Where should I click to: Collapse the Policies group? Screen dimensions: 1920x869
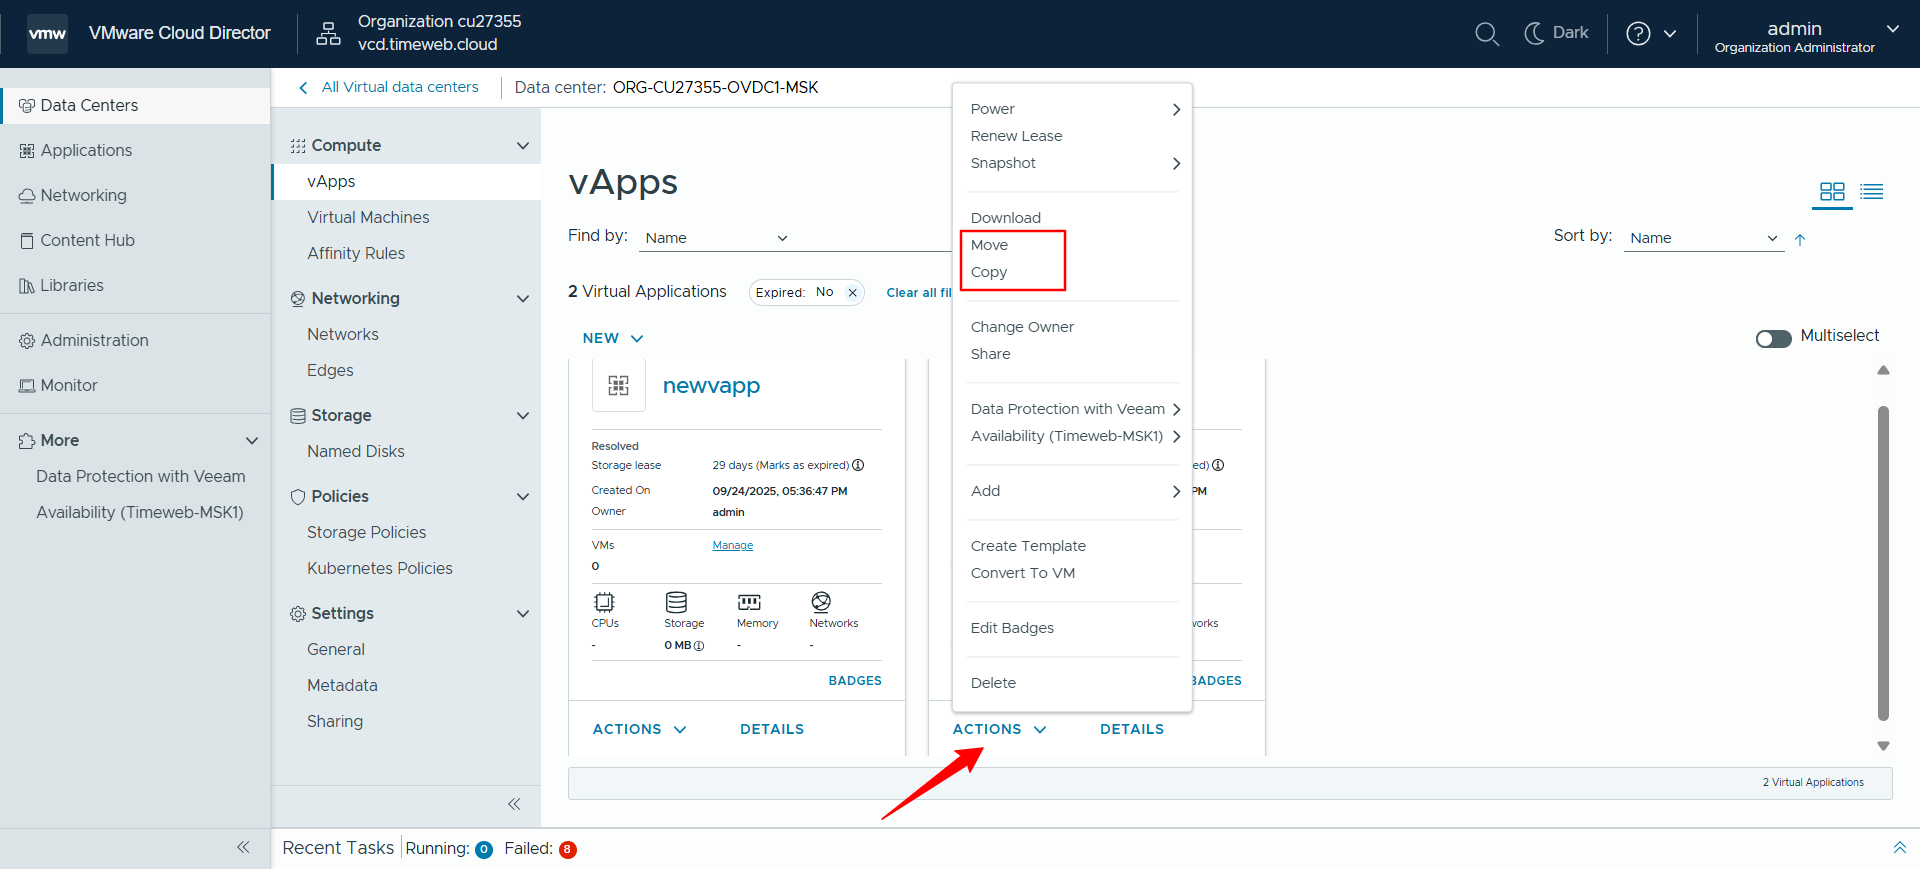522,496
